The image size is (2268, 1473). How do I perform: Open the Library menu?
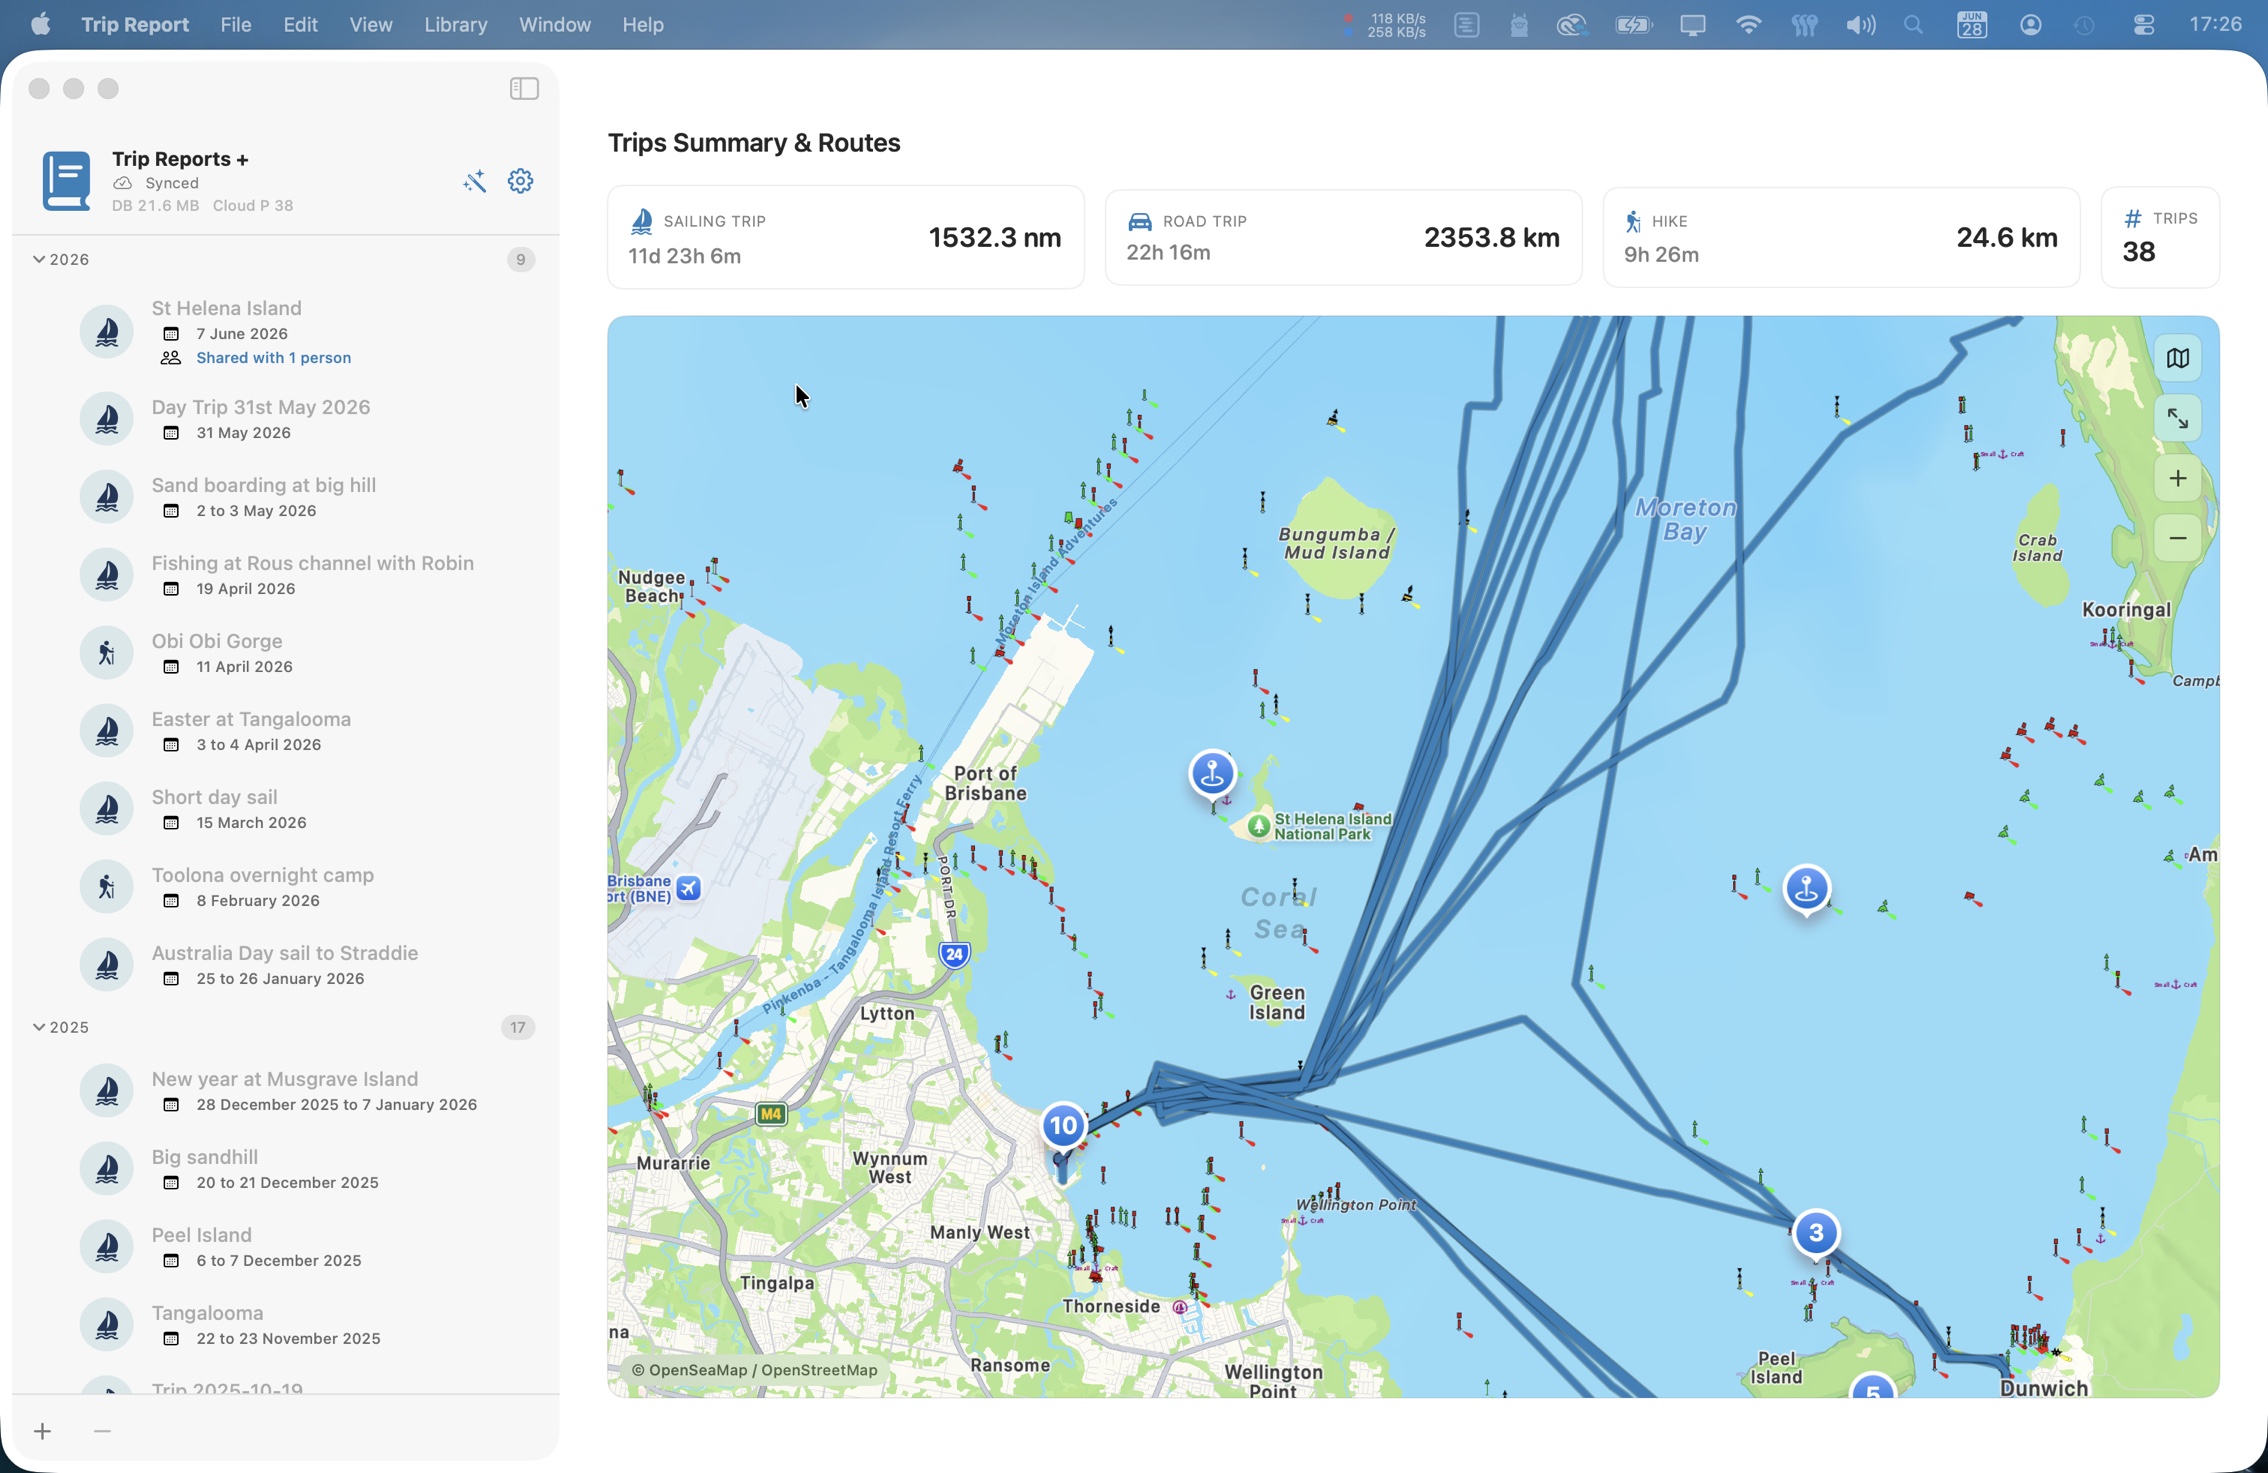(x=456, y=25)
